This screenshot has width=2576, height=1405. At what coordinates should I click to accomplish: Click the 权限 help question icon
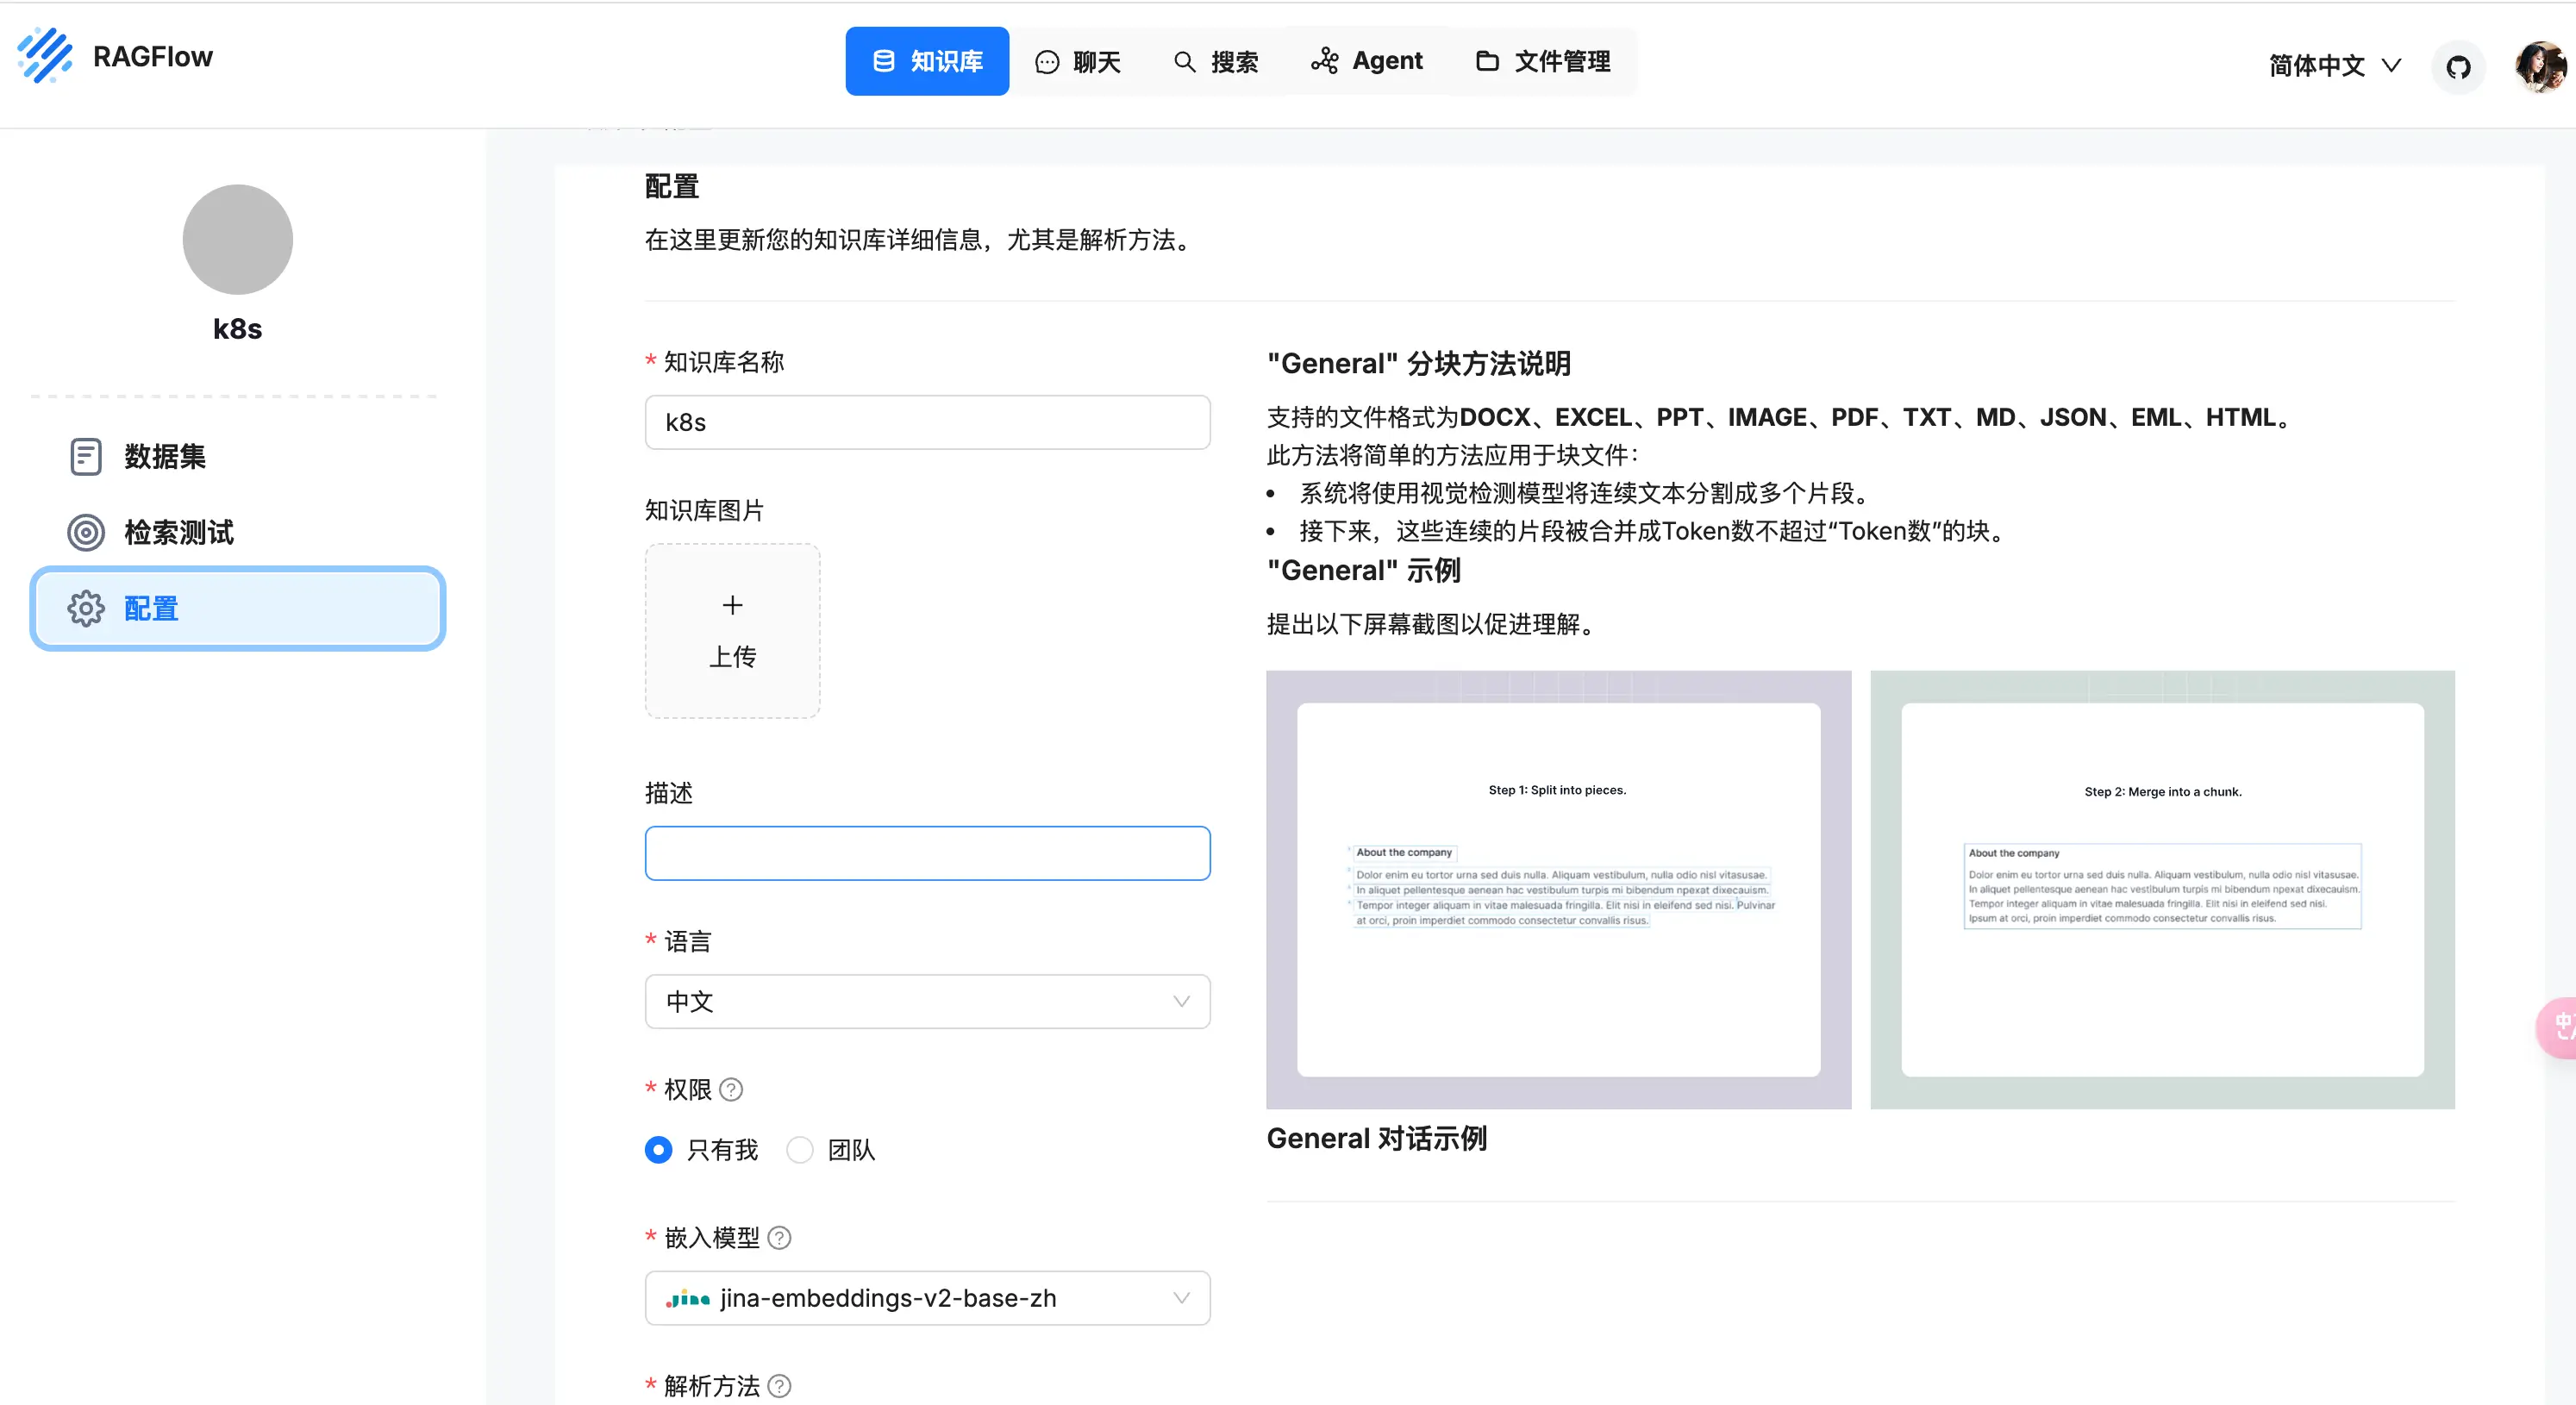click(x=731, y=1089)
